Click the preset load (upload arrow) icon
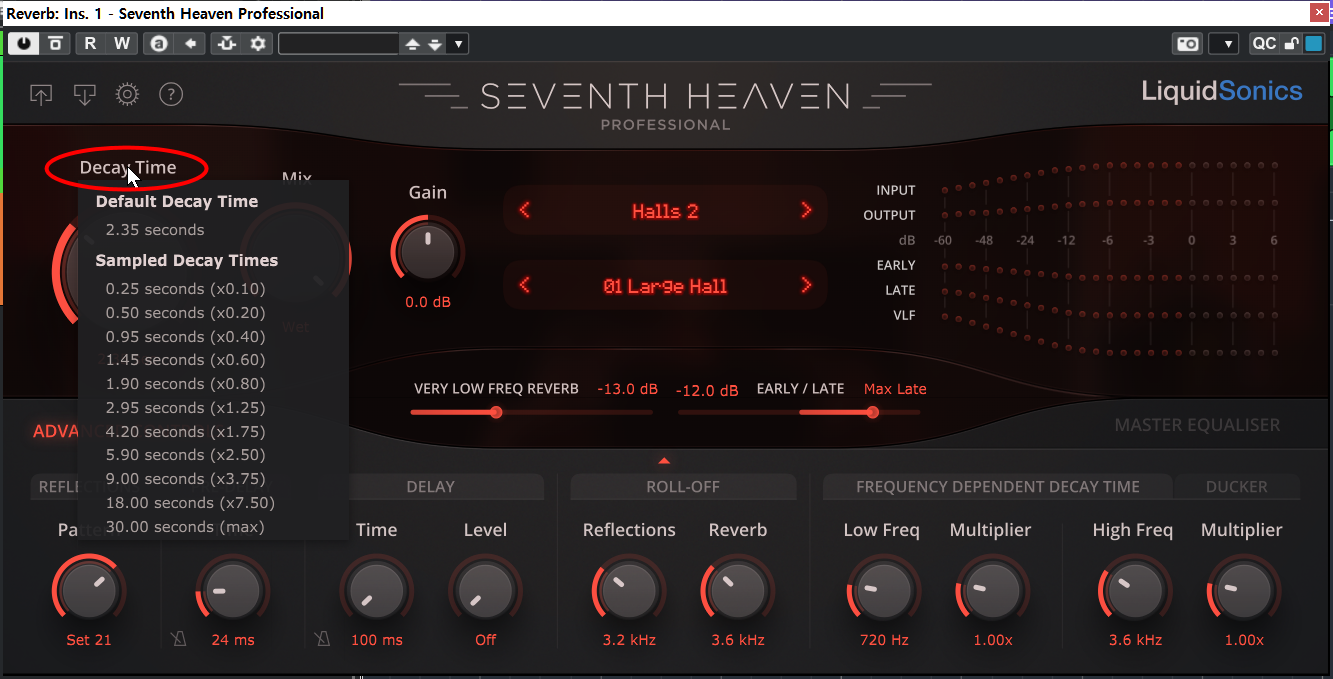This screenshot has width=1333, height=679. (41, 95)
